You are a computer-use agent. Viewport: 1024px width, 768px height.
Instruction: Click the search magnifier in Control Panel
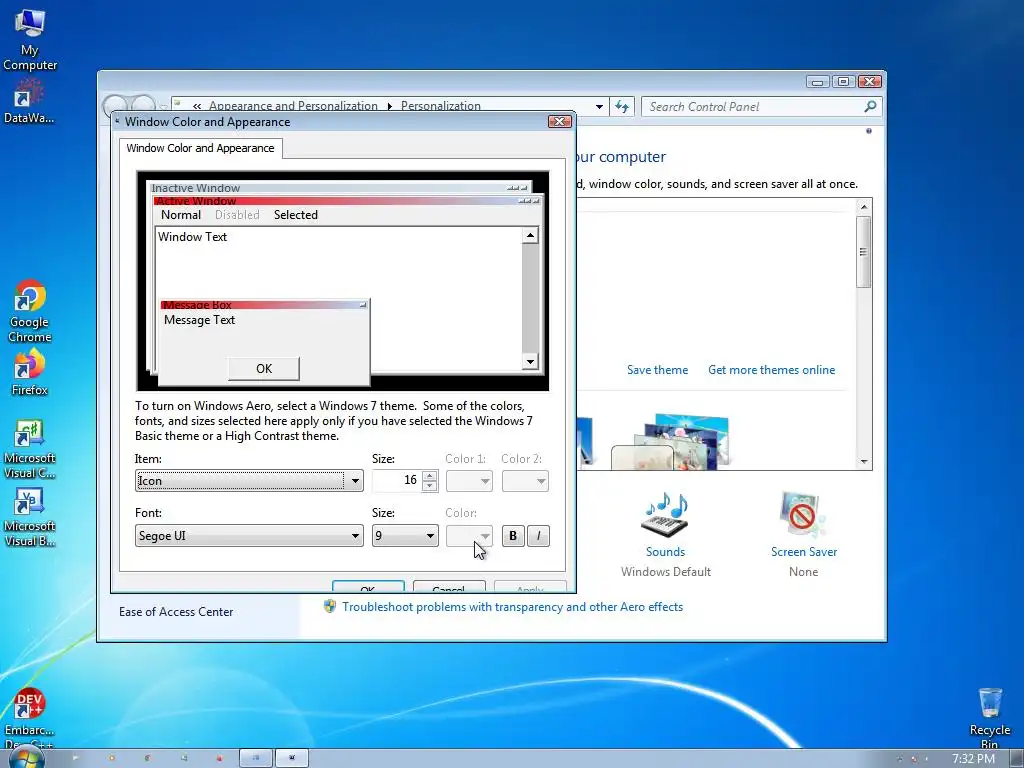[x=870, y=106]
